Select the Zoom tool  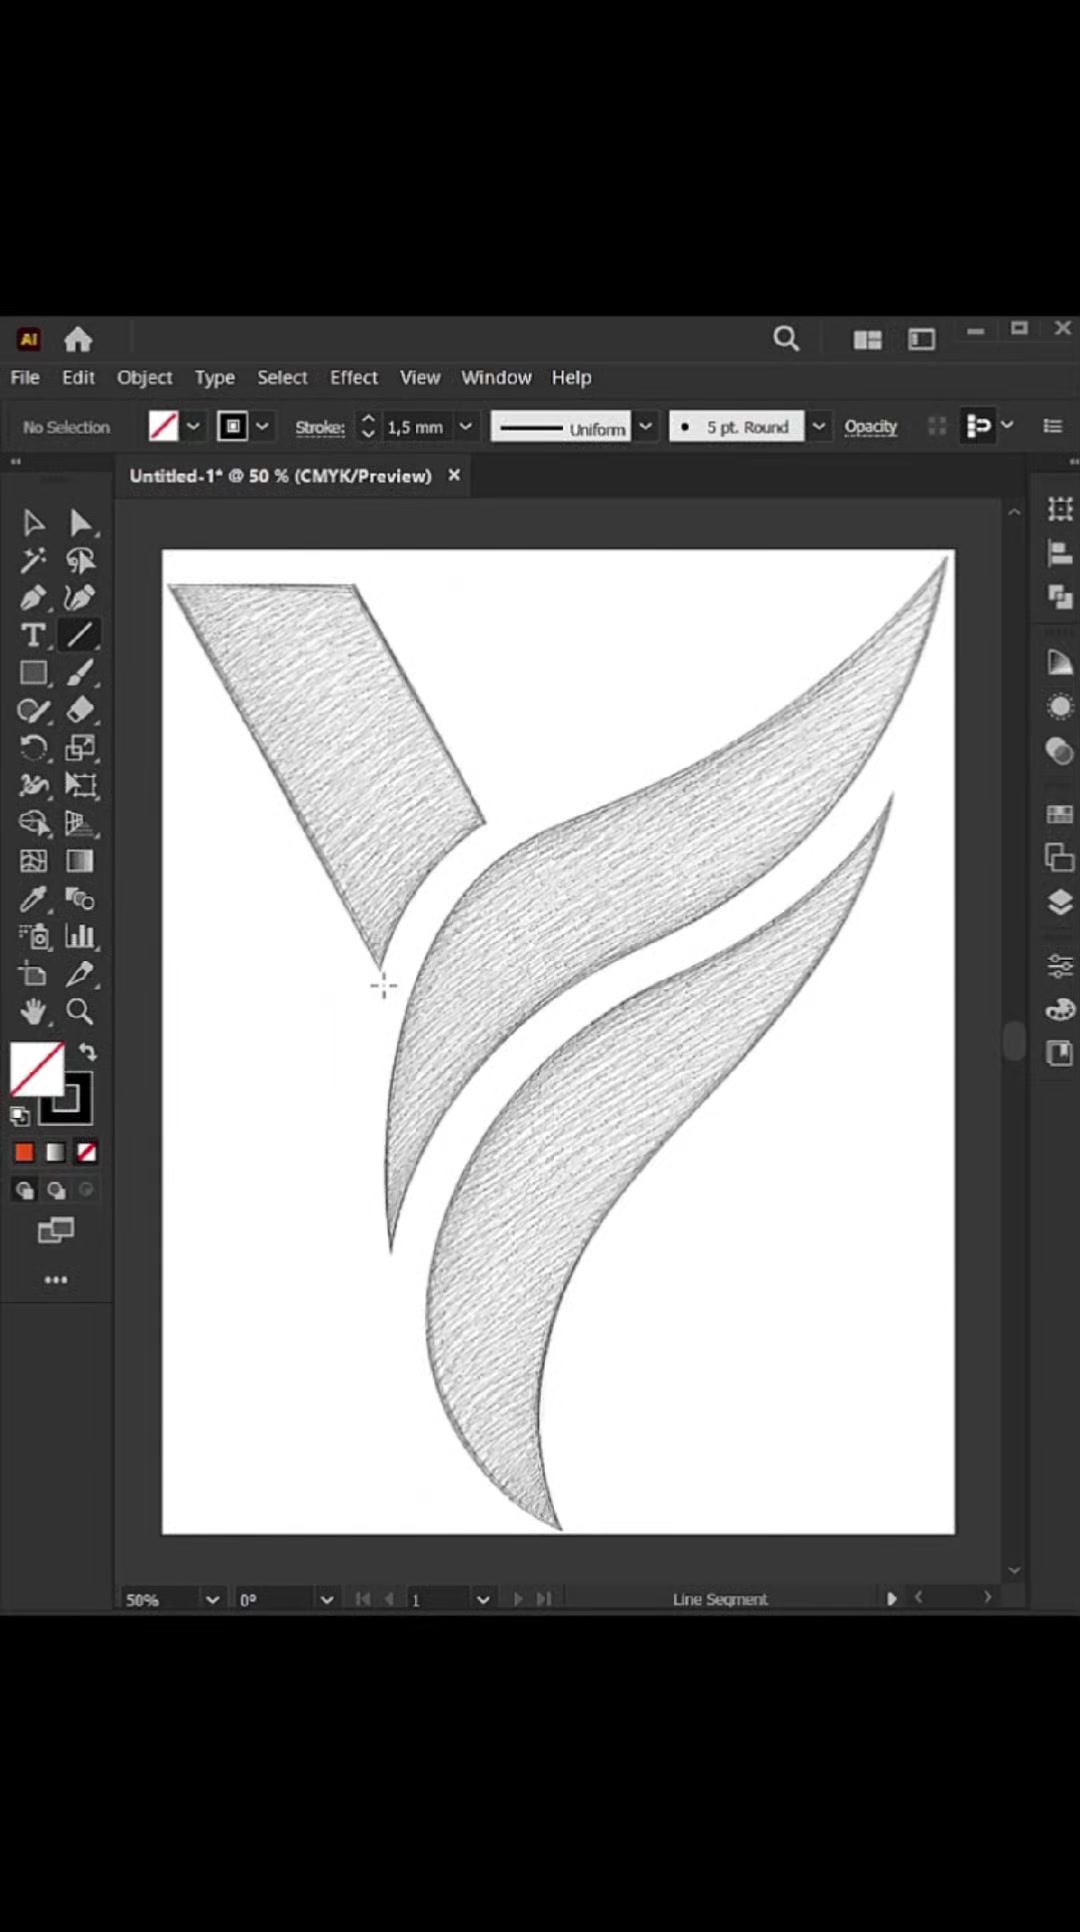80,1012
